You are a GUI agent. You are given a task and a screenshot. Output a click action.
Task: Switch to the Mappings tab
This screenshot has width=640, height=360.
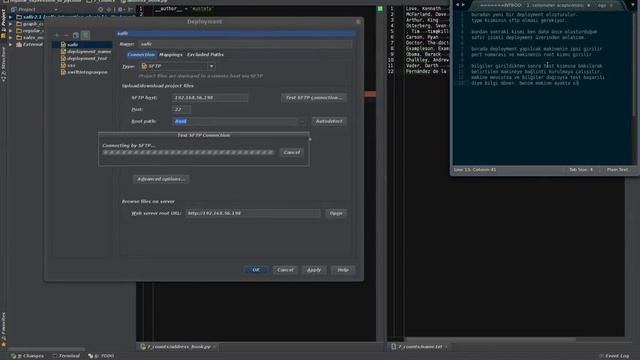click(171, 55)
